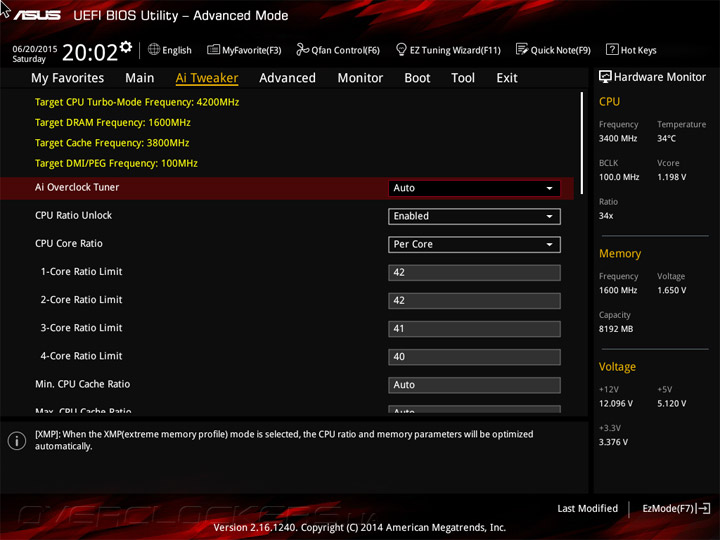Select the Ai Tweaker tab

coord(207,78)
